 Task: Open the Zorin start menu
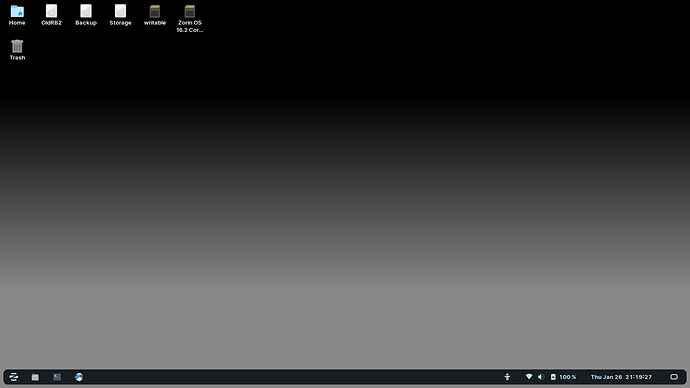point(14,377)
